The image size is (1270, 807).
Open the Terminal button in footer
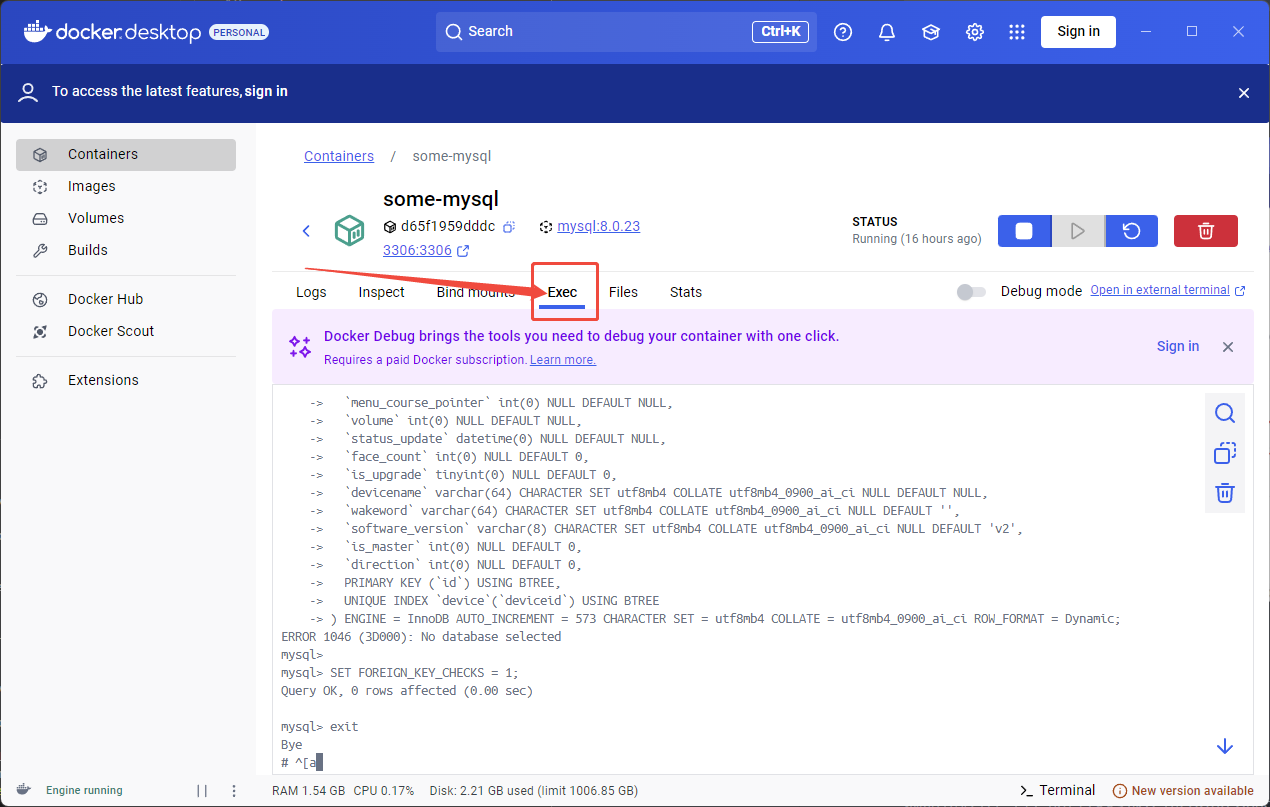tap(1057, 790)
